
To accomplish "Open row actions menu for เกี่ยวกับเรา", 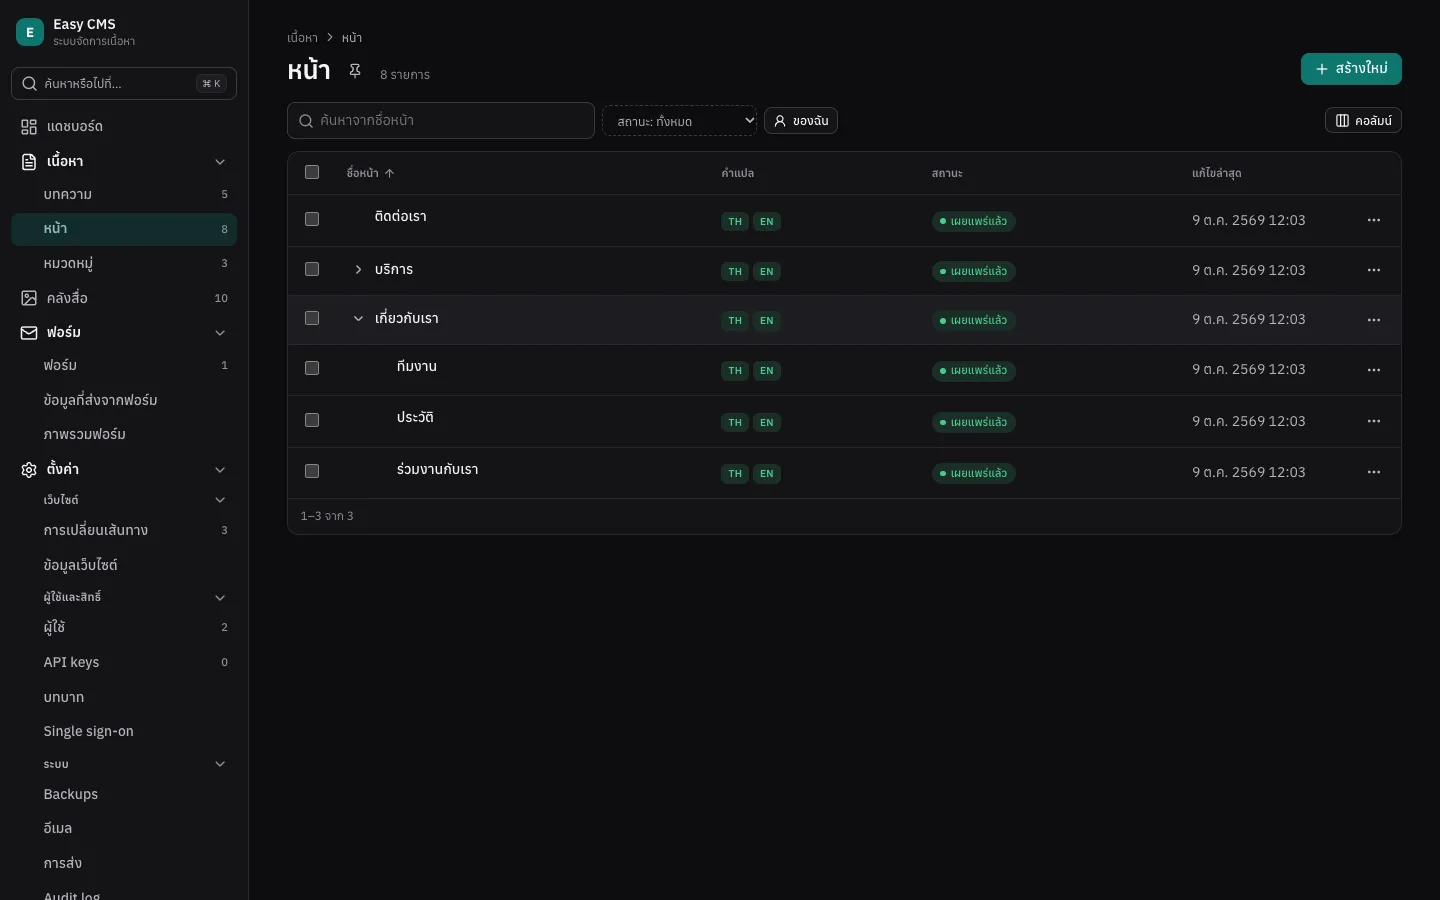I will pos(1374,320).
